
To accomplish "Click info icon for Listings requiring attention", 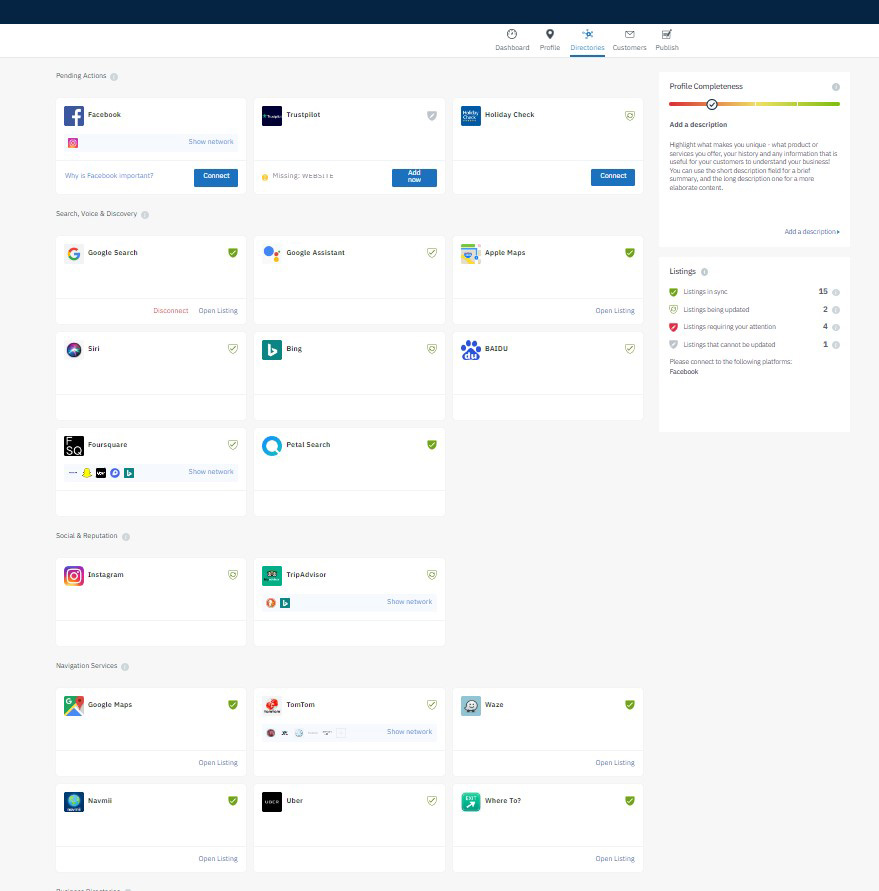I will click(835, 327).
